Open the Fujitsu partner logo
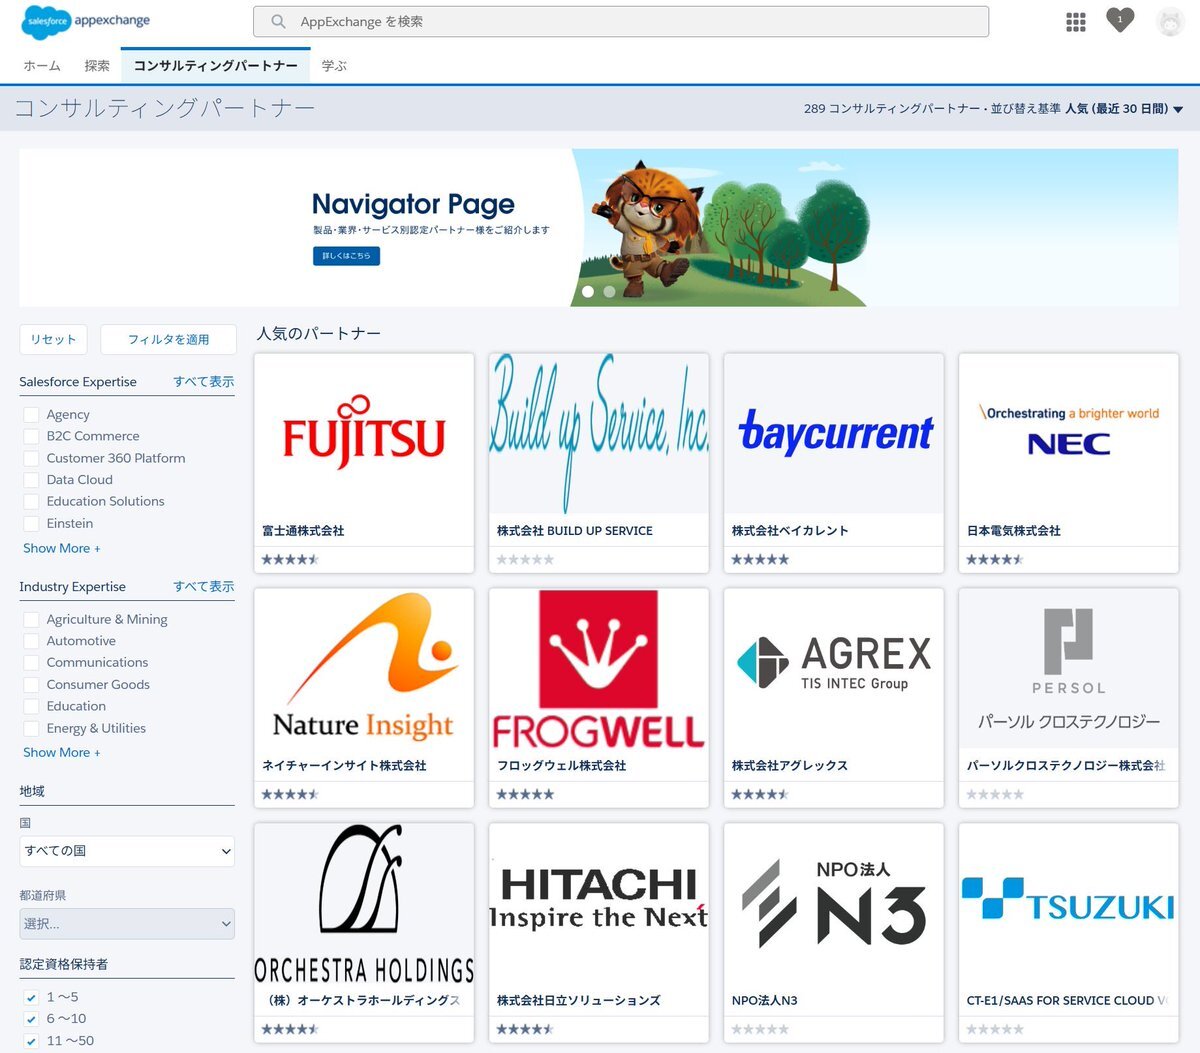 pyautogui.click(x=364, y=434)
